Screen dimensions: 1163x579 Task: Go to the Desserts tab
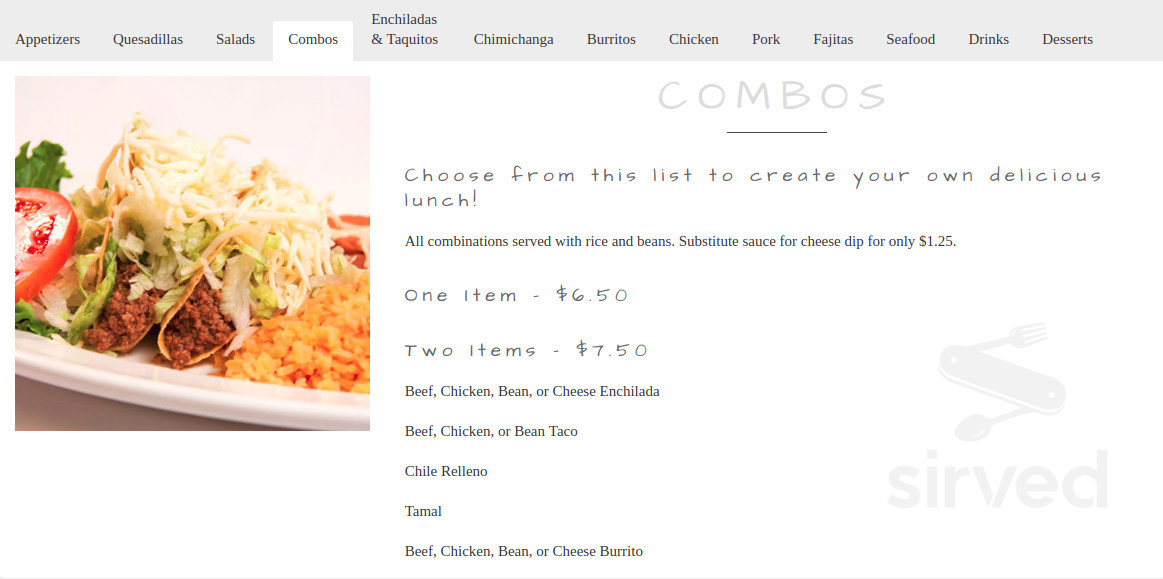(1067, 40)
